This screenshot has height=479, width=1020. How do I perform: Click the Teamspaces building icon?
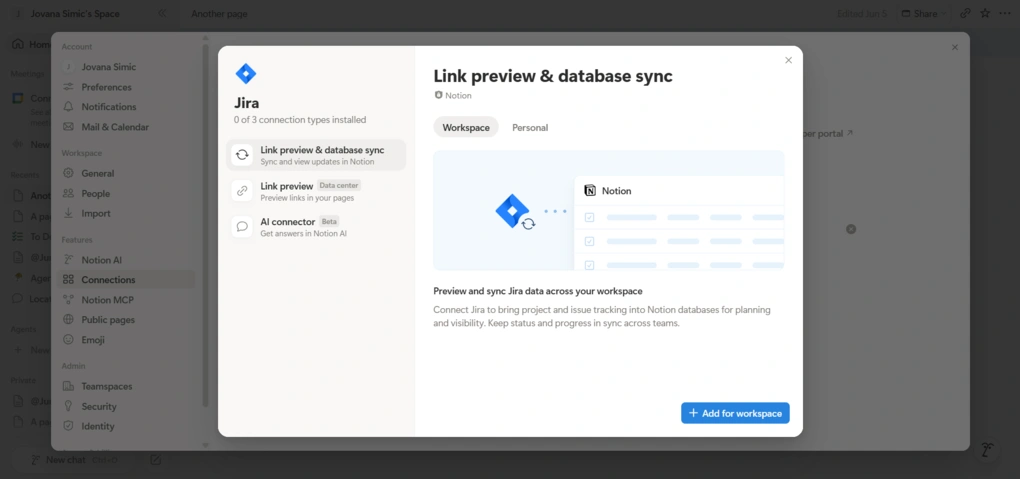pyautogui.click(x=68, y=386)
